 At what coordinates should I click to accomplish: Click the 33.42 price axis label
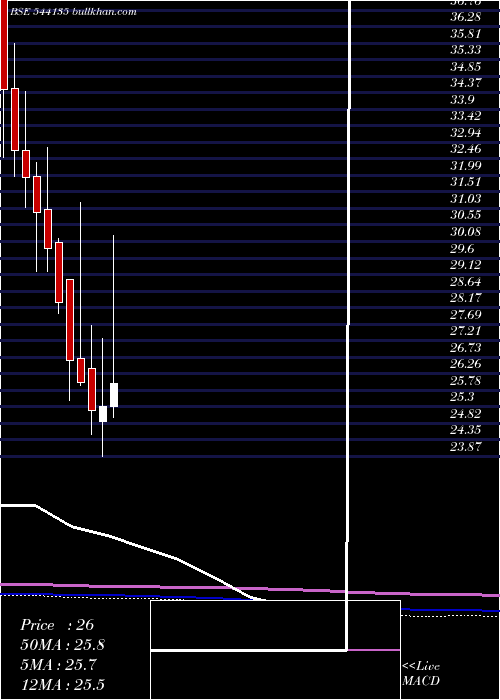466,116
